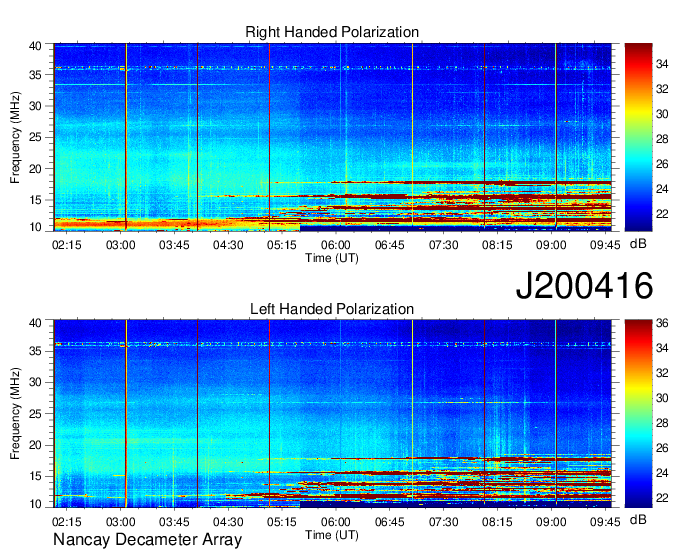Click 09:00 tick under Left Handed plot
The image size is (680, 552).
(551, 521)
